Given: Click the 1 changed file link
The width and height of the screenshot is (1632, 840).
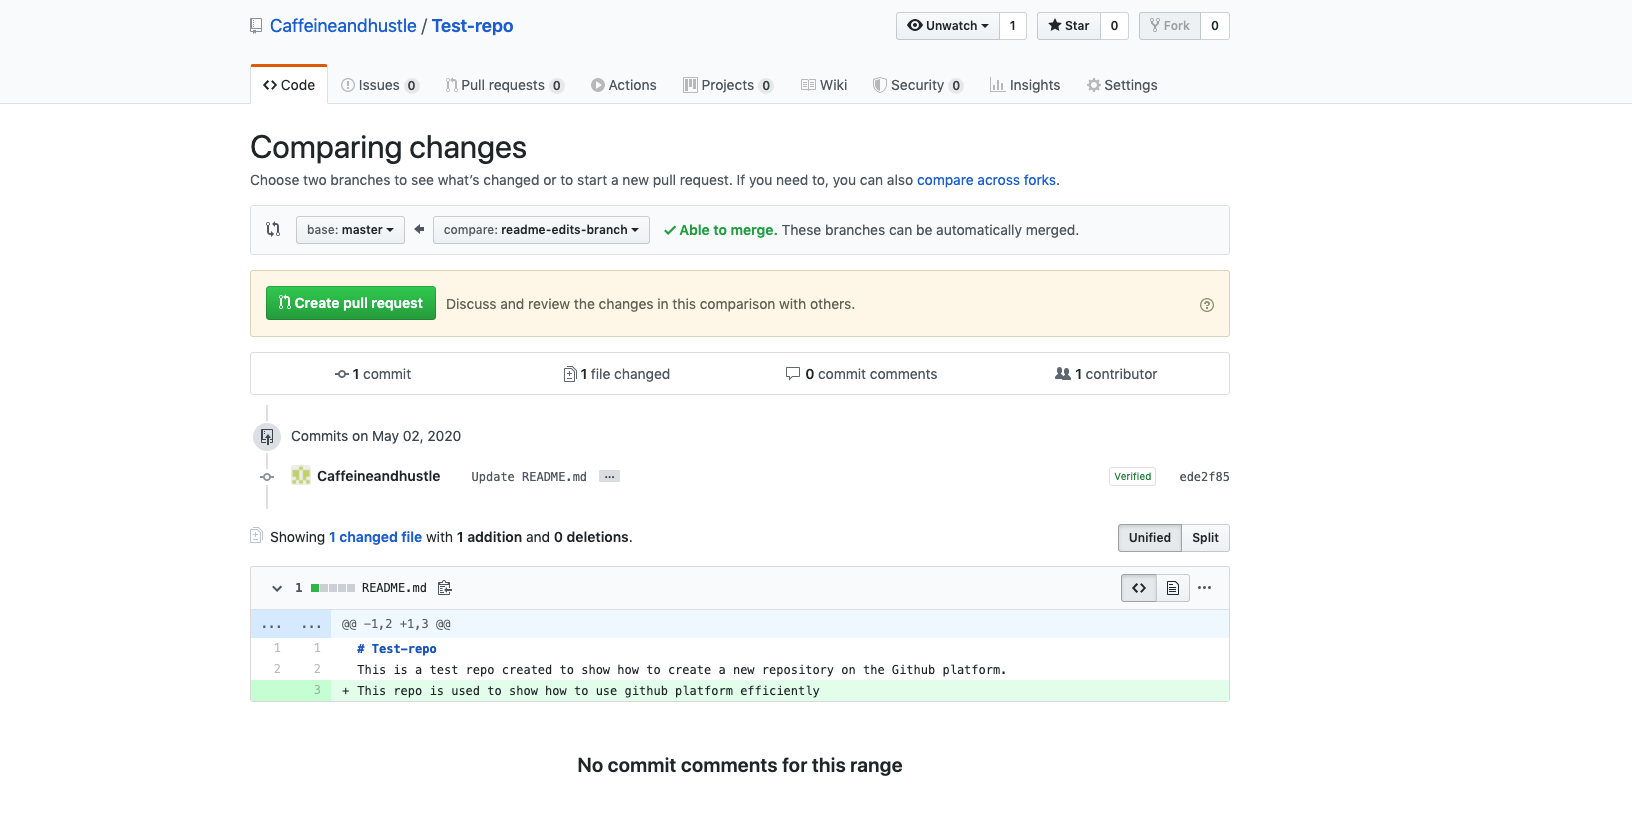Looking at the screenshot, I should click(x=376, y=537).
